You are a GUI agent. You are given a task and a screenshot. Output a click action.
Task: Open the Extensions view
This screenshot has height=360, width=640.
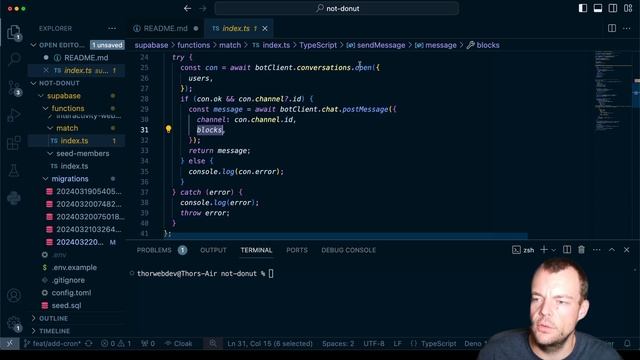(14, 143)
